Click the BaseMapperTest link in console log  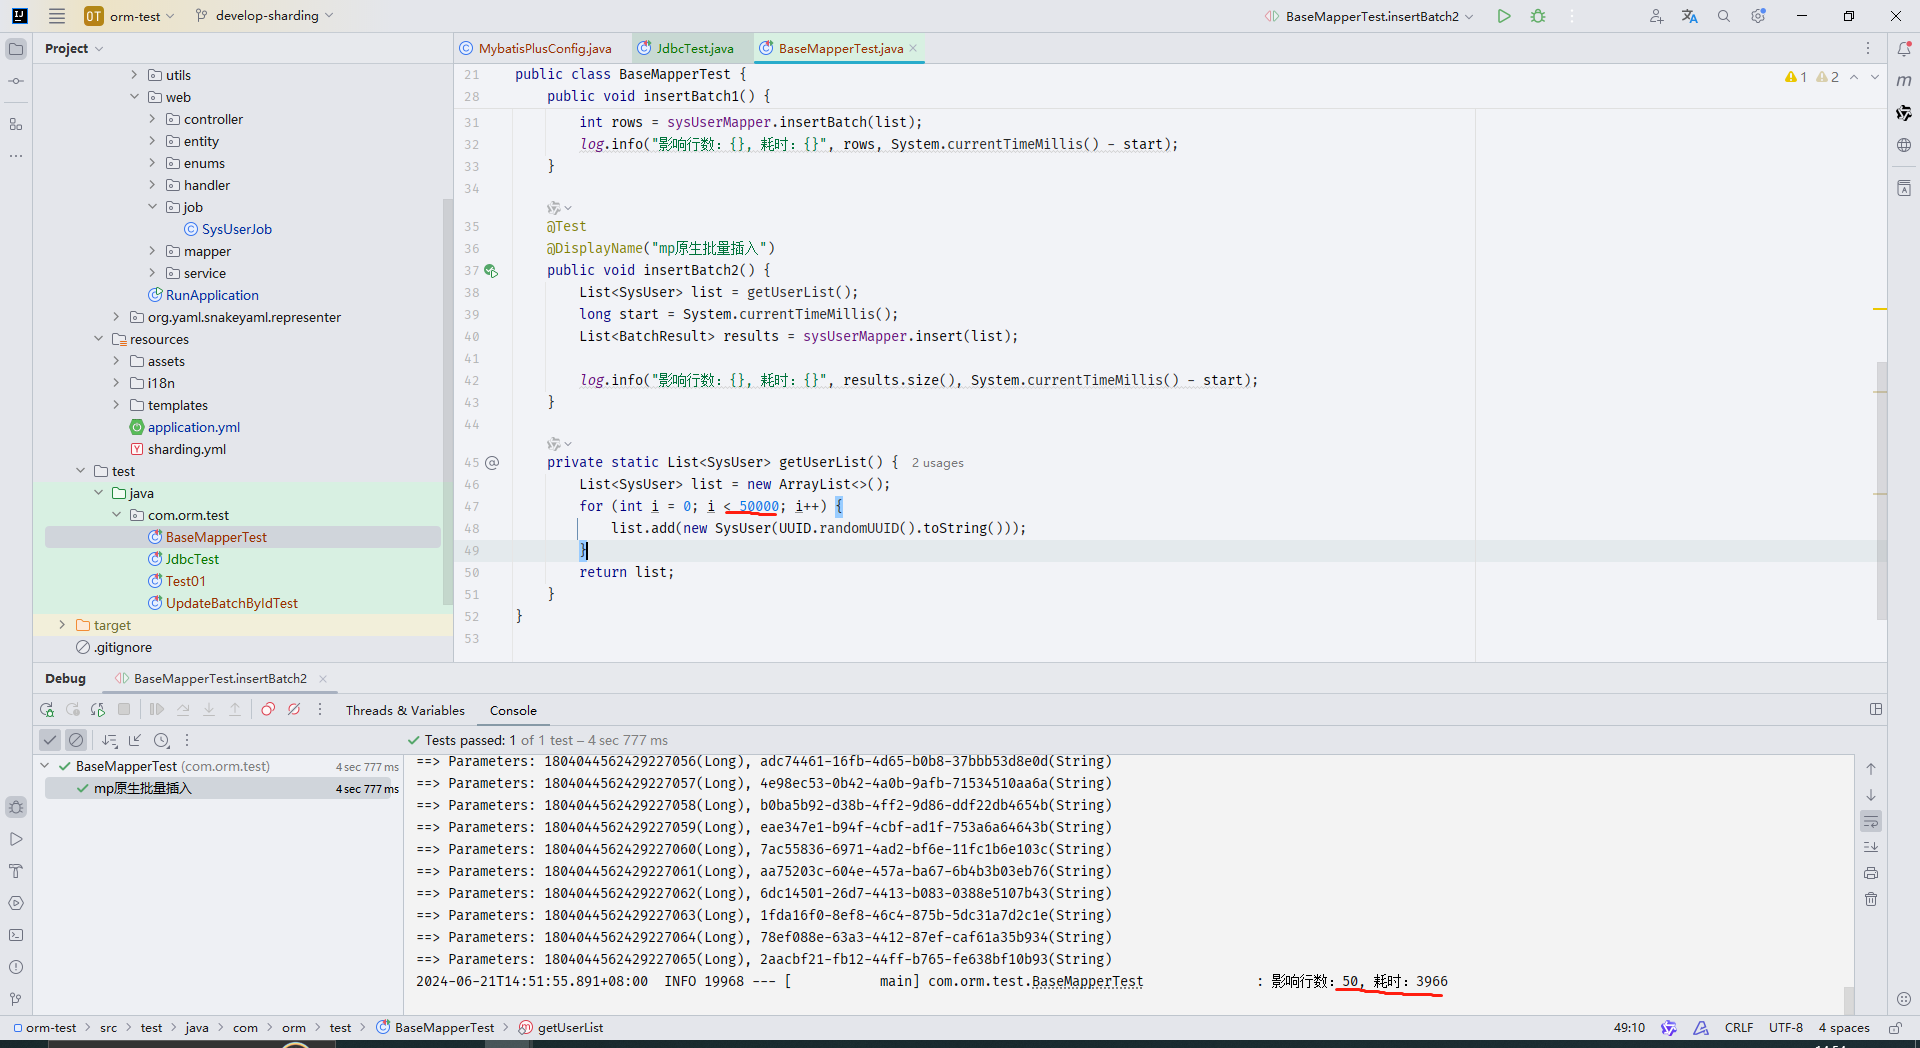pos(1086,982)
